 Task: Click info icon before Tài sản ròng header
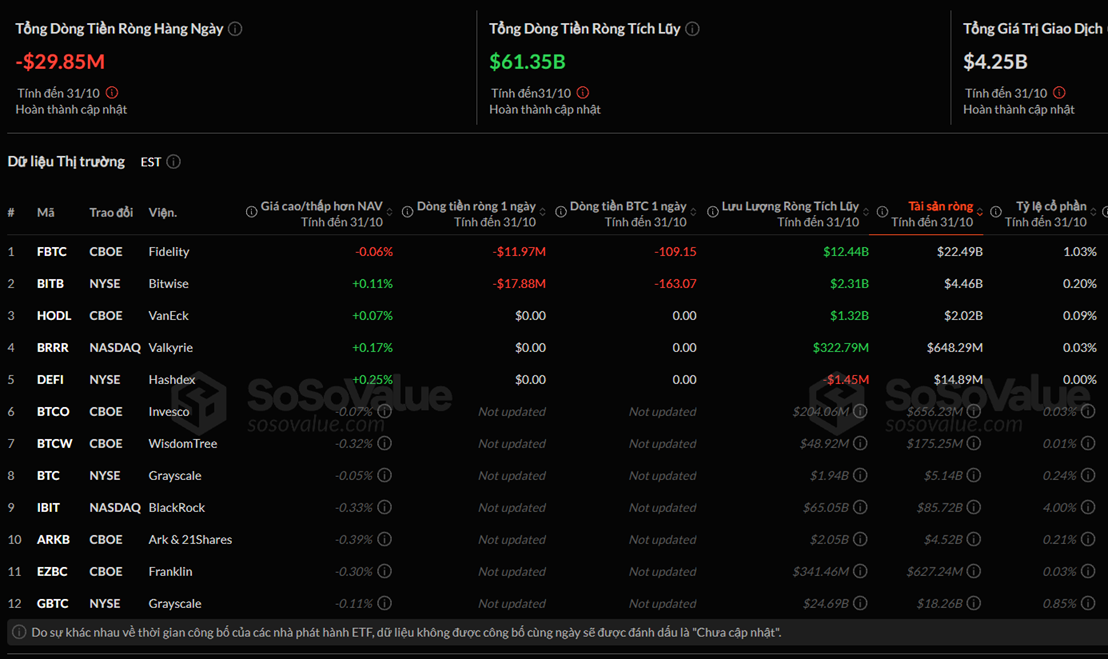[x=883, y=212]
